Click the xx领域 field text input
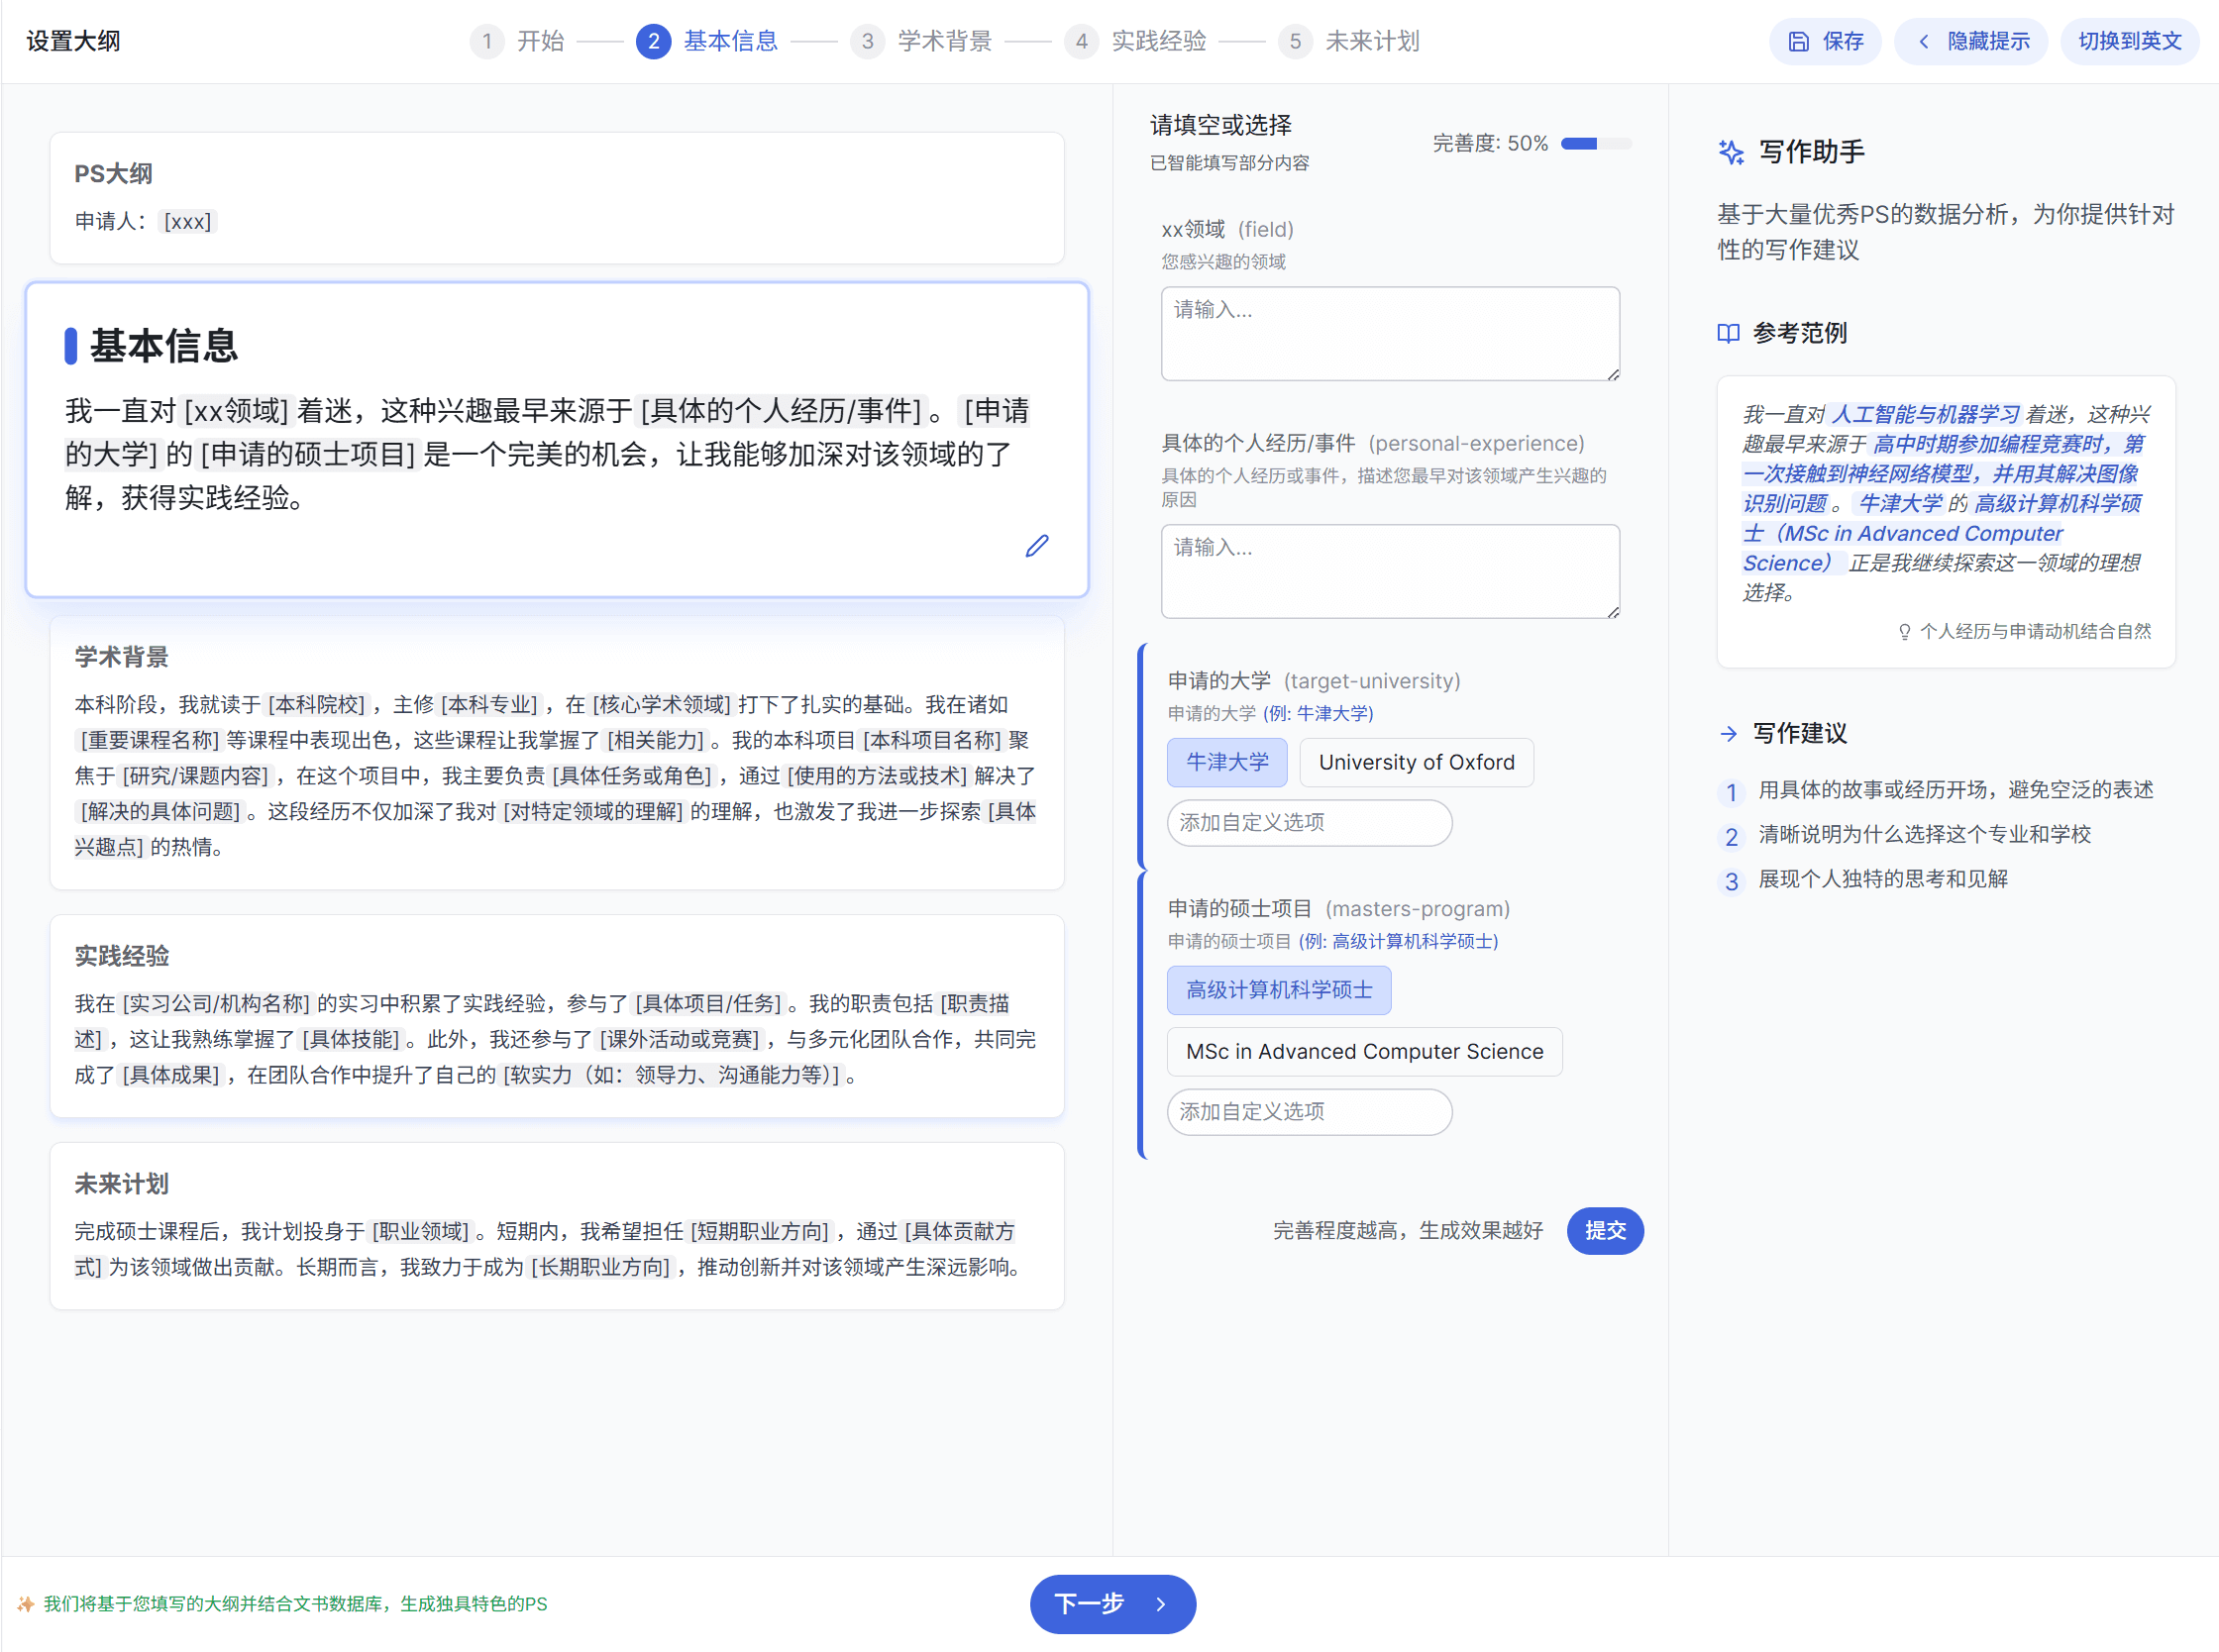Image resolution: width=2219 pixels, height=1652 pixels. pos(1389,334)
